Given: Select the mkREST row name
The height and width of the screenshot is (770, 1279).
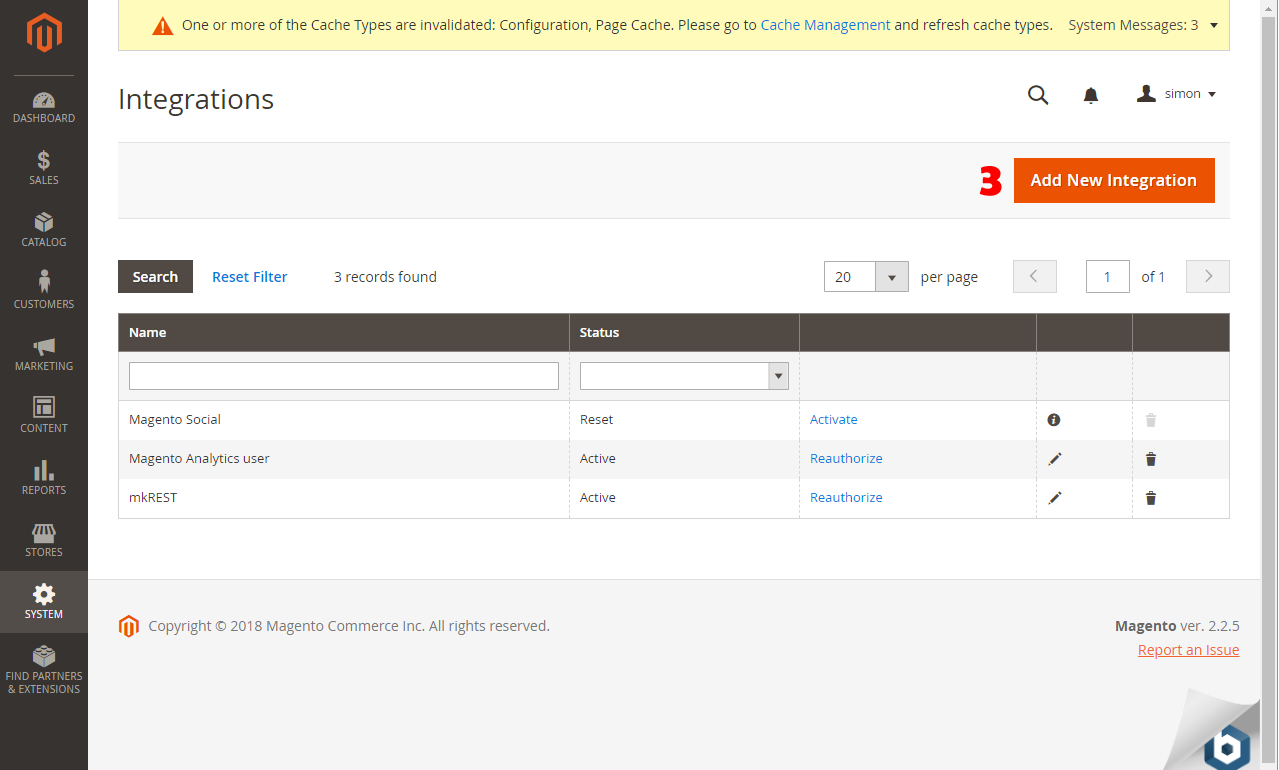Looking at the screenshot, I should 153,498.
